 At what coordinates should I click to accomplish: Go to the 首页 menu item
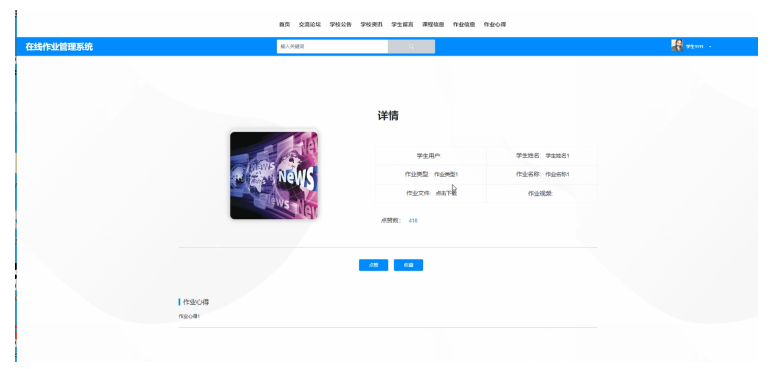[x=284, y=24]
